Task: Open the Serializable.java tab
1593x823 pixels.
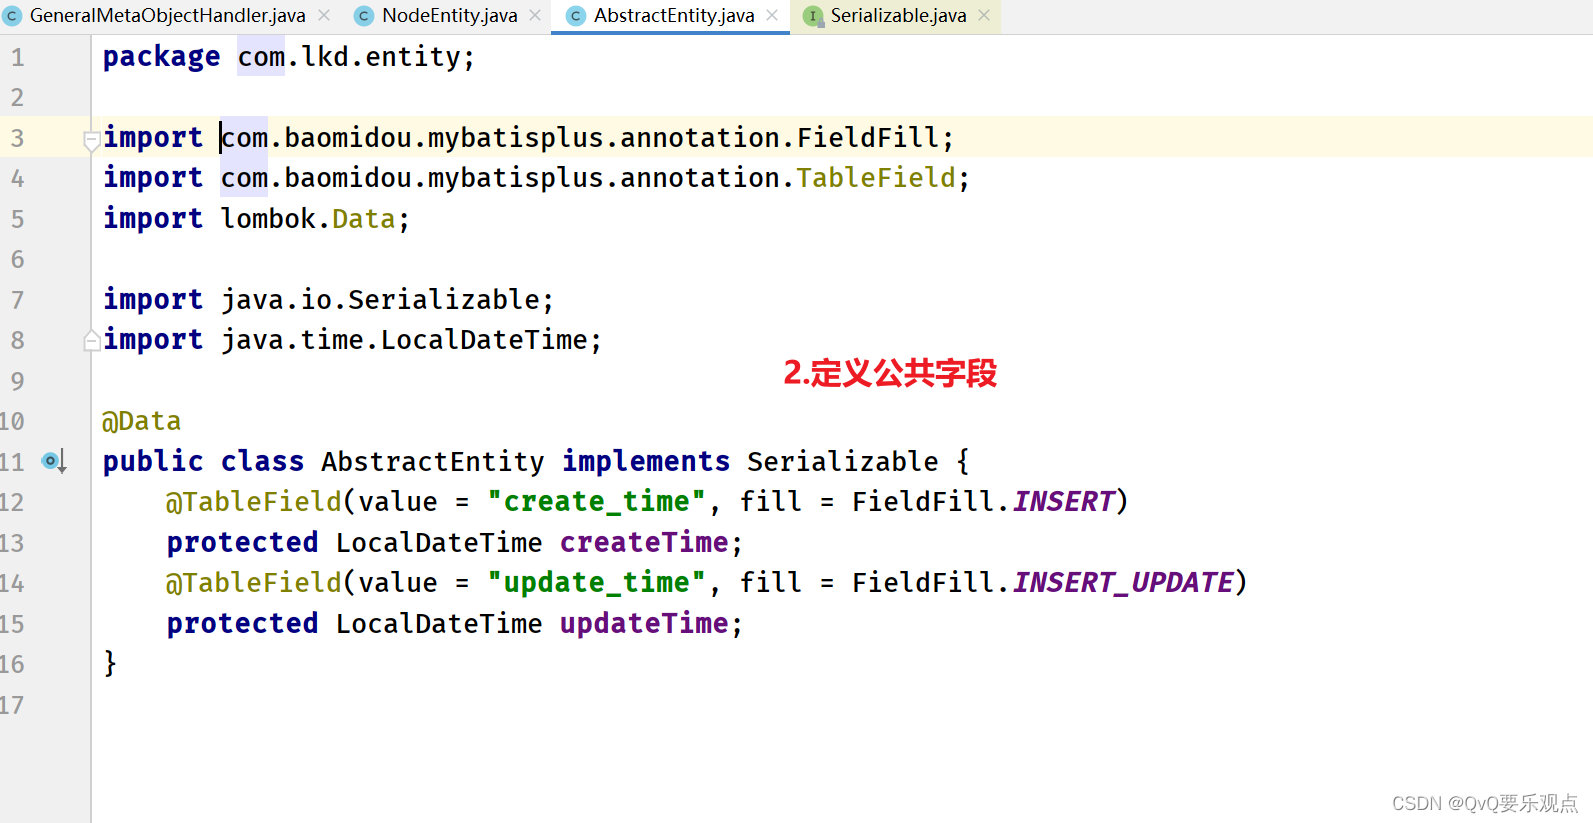Action: pyautogui.click(x=898, y=16)
